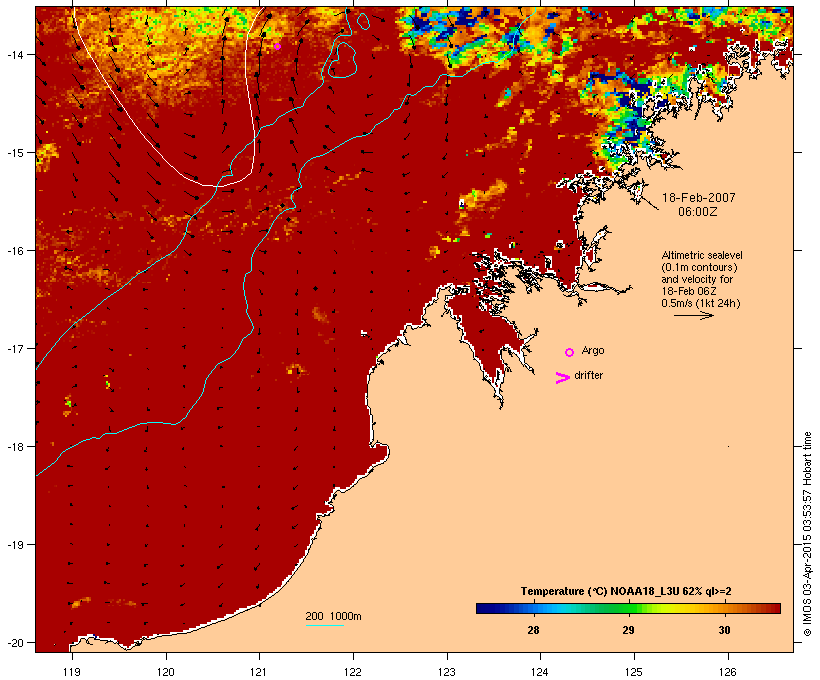Viewport: 820px width, 680px height.
Task: Click the cyan 200 1000m depth contour line sample
Action: point(325,625)
